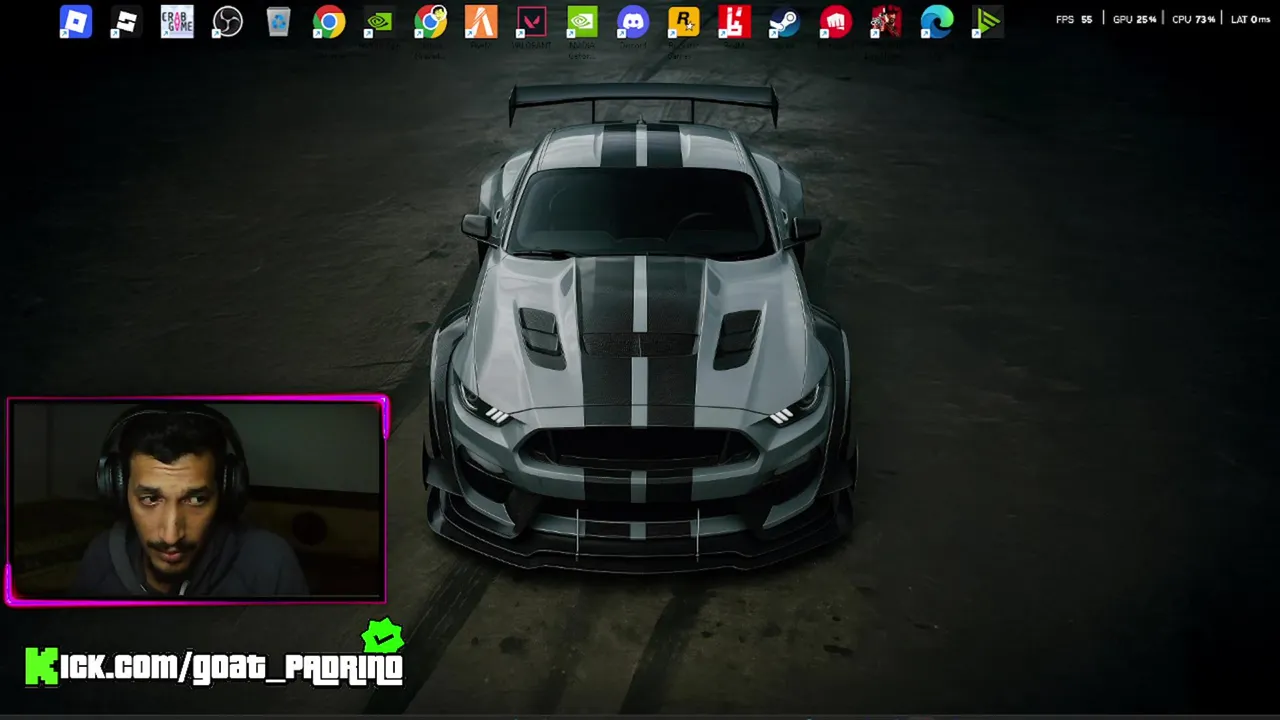Open the bright green NVIDIA GeForce icon

tap(582, 22)
